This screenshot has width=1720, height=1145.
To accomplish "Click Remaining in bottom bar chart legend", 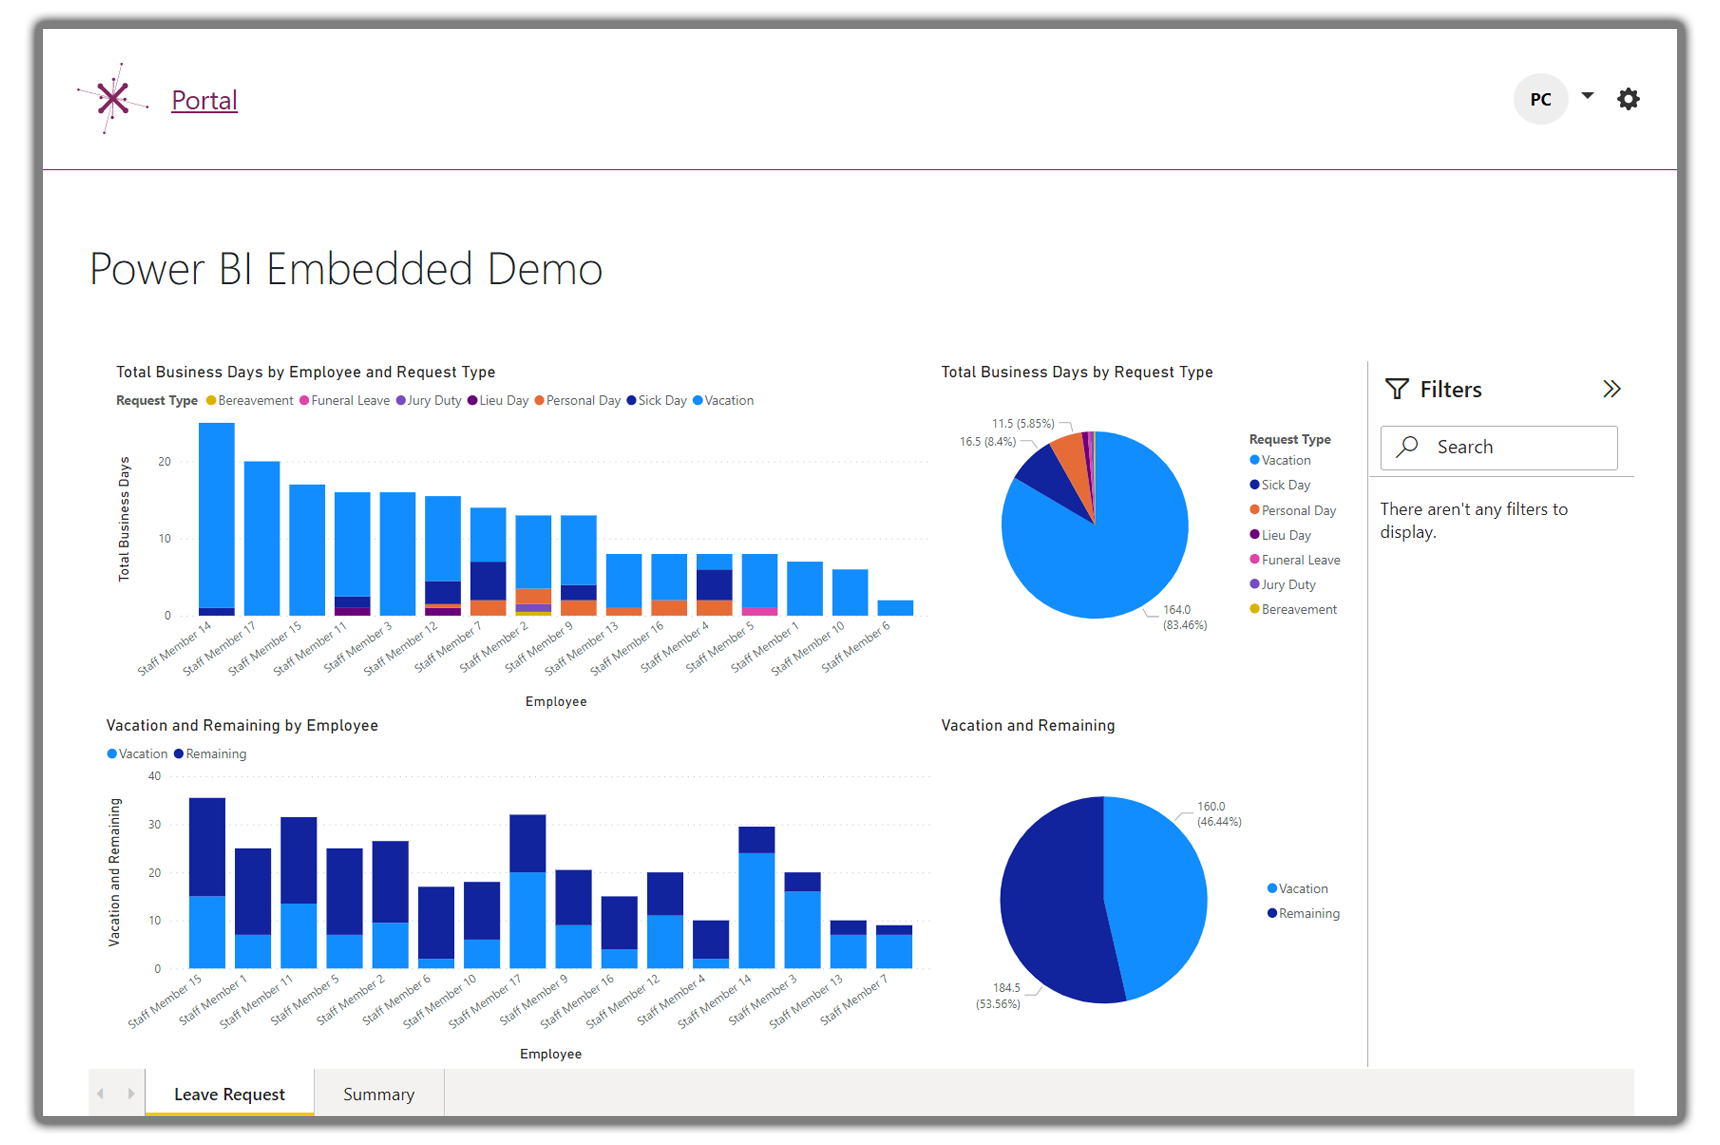I will 210,754.
